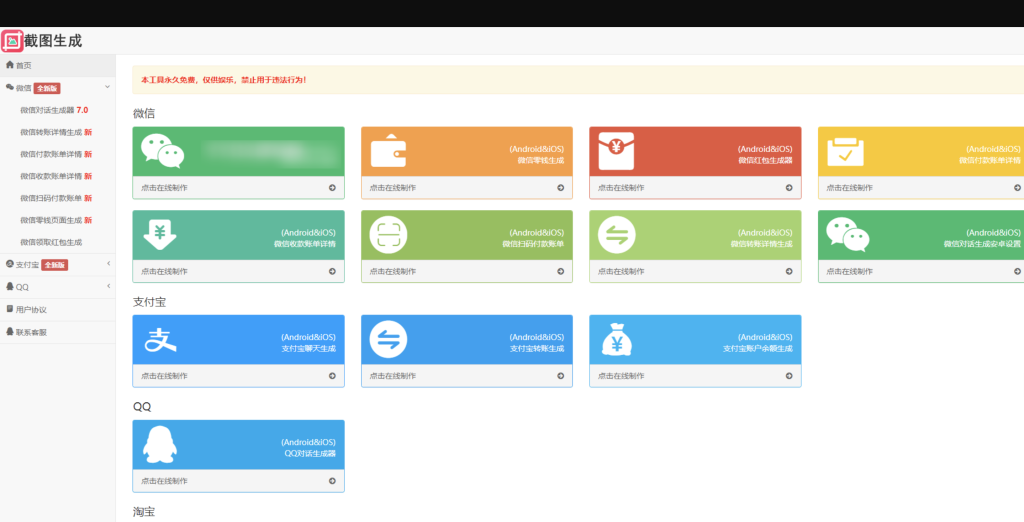Click the red envelope icon for 微信红包生成器
This screenshot has width=1024, height=522.
pyautogui.click(x=616, y=152)
